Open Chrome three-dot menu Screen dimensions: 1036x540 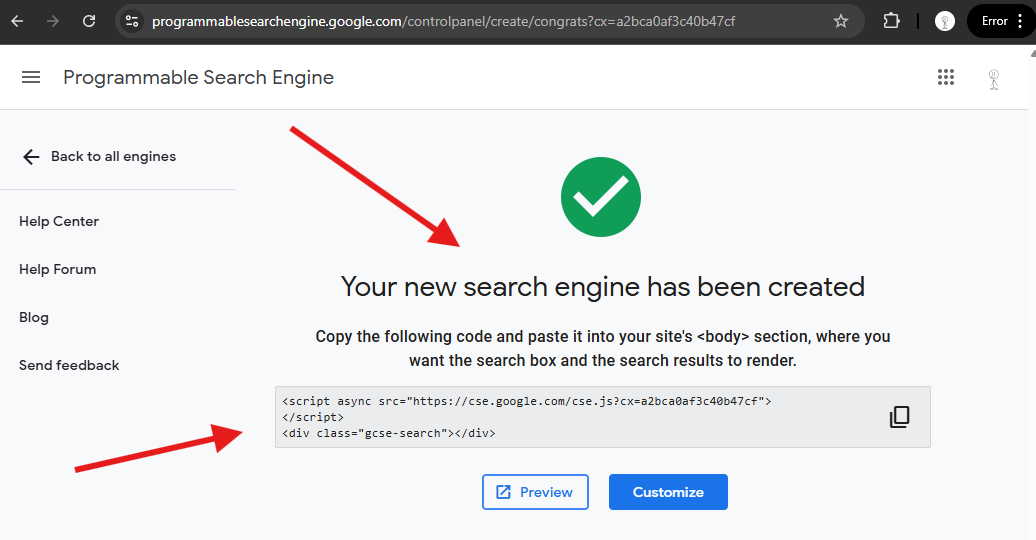pyautogui.click(x=1021, y=21)
